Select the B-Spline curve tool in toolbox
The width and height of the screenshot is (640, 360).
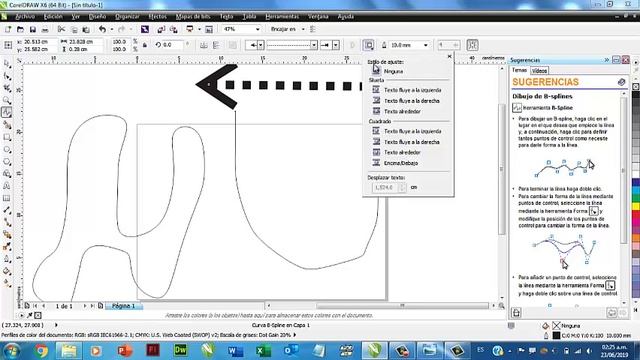click(x=7, y=112)
